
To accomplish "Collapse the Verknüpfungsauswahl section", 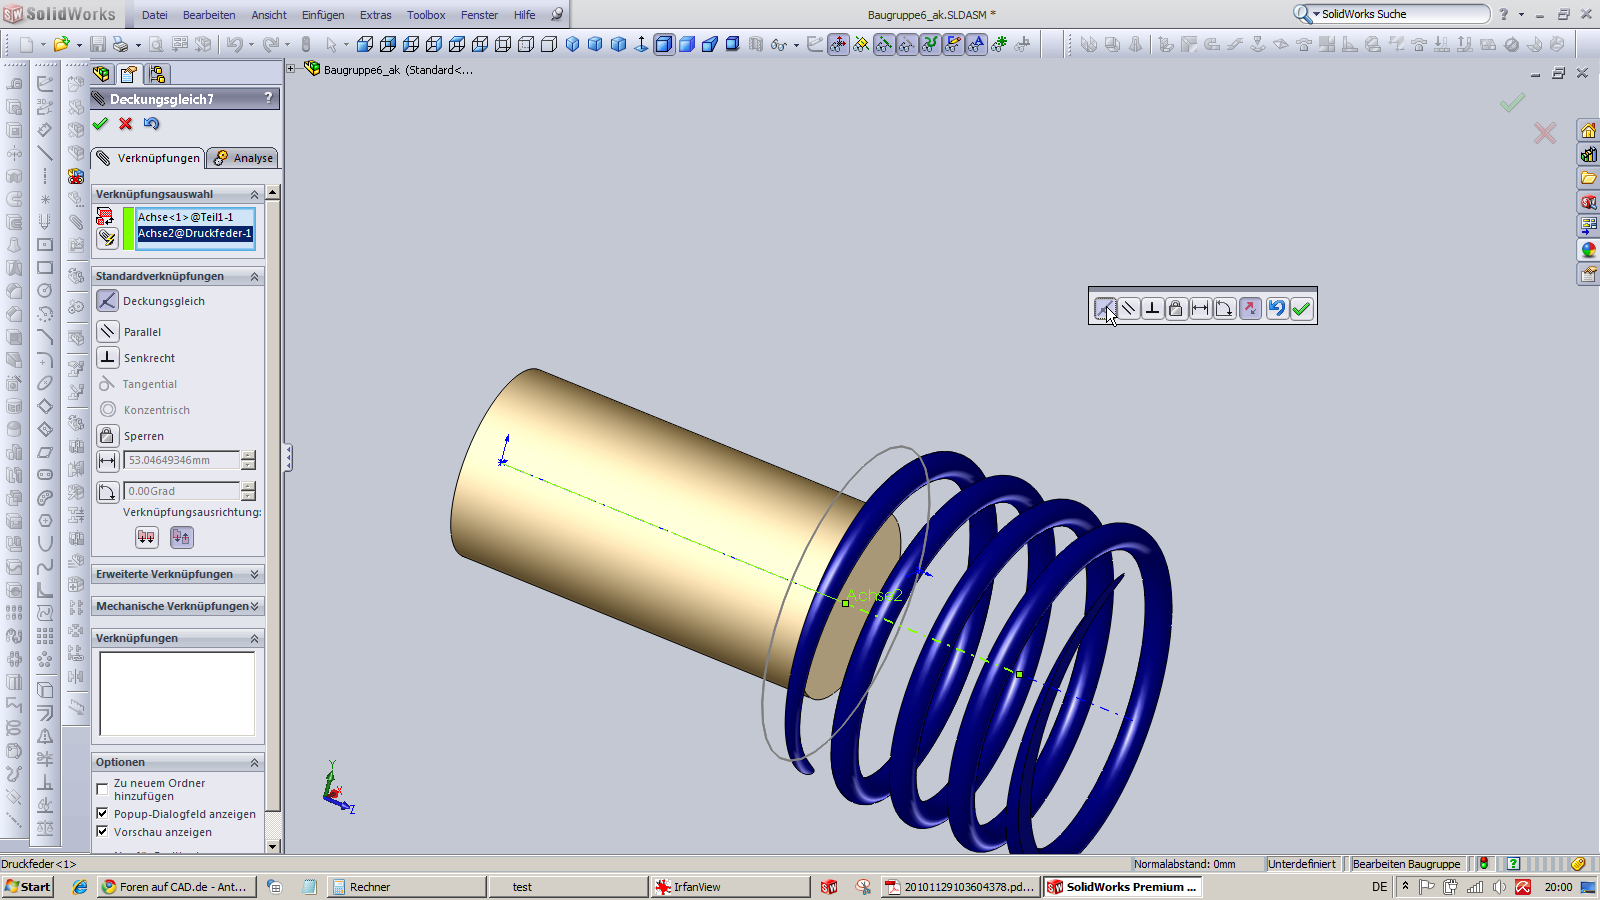I will coord(254,194).
